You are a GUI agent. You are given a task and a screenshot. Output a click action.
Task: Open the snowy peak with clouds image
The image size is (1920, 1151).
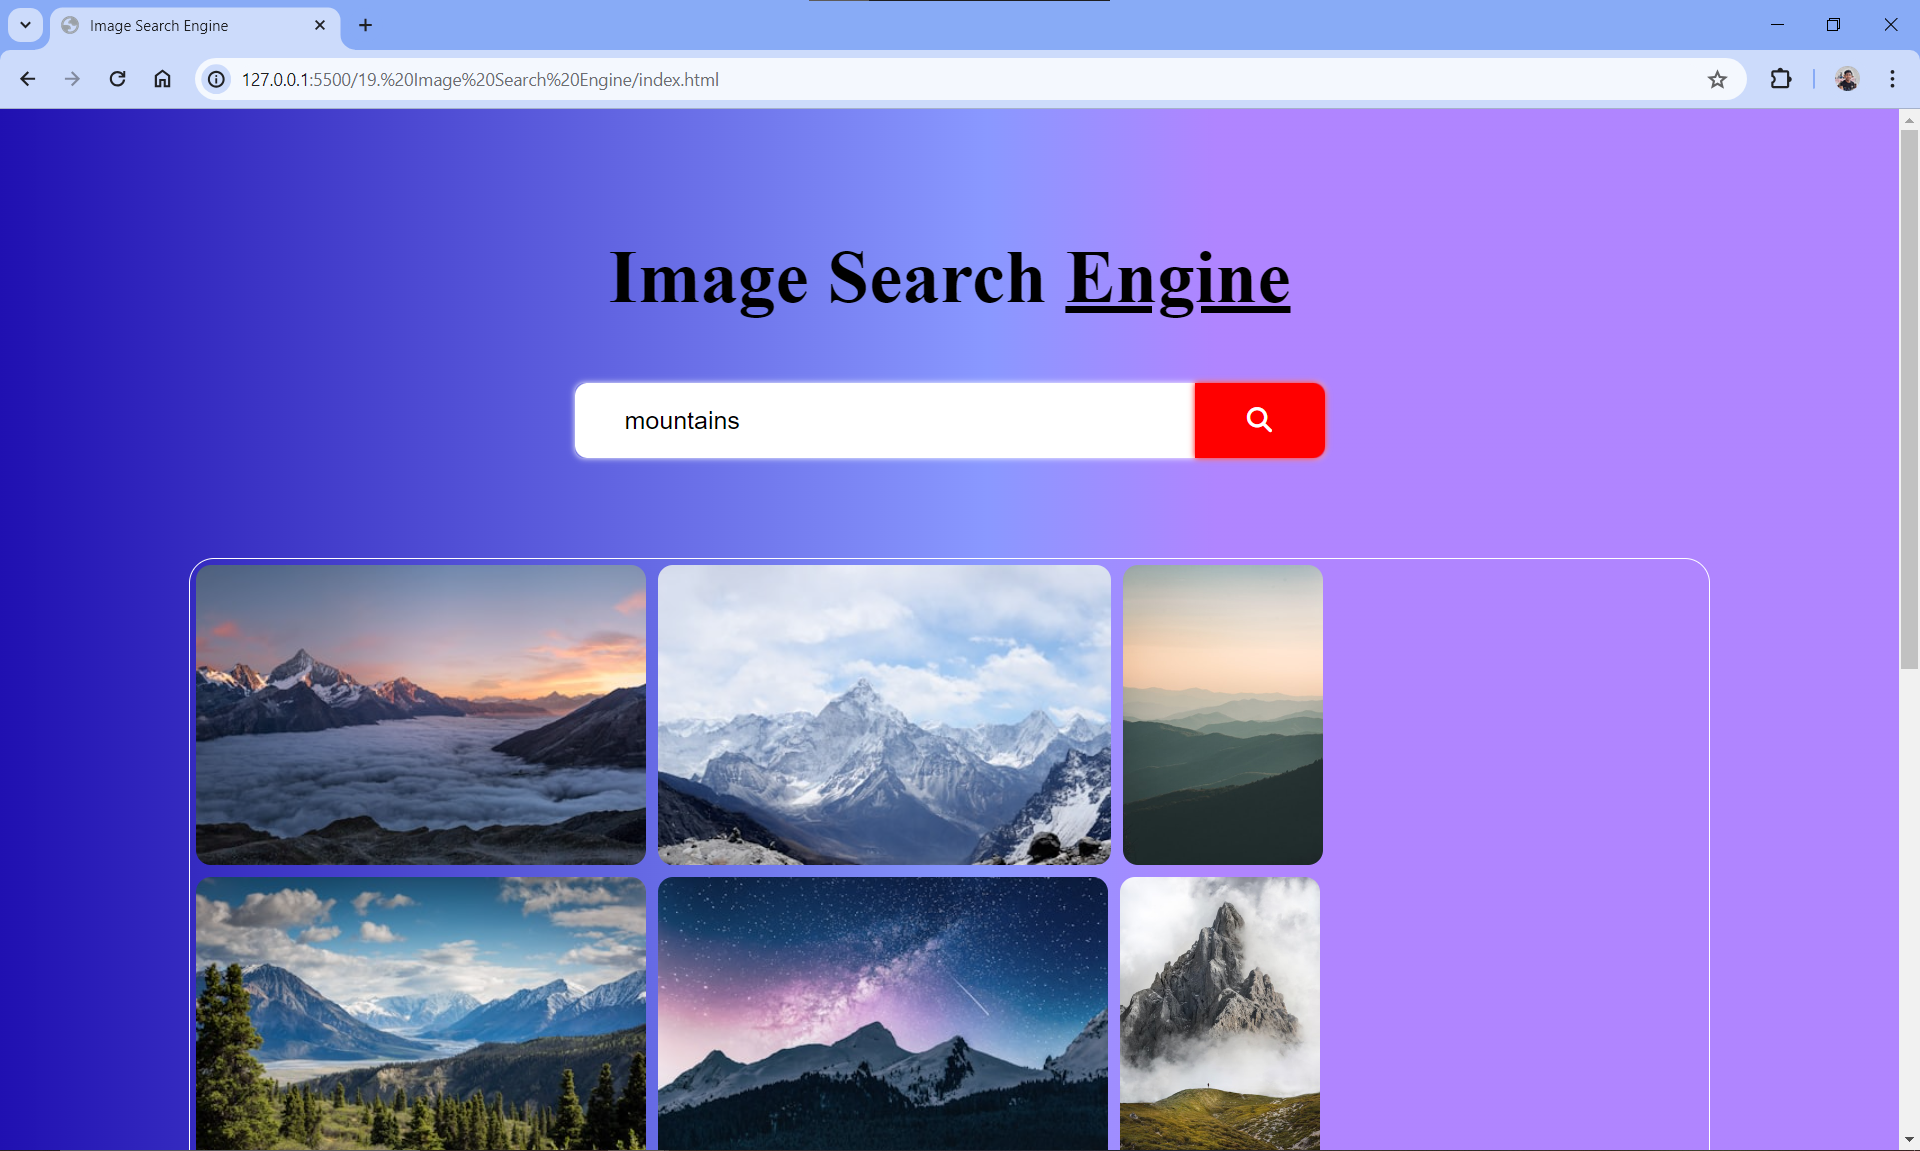[x=884, y=715]
